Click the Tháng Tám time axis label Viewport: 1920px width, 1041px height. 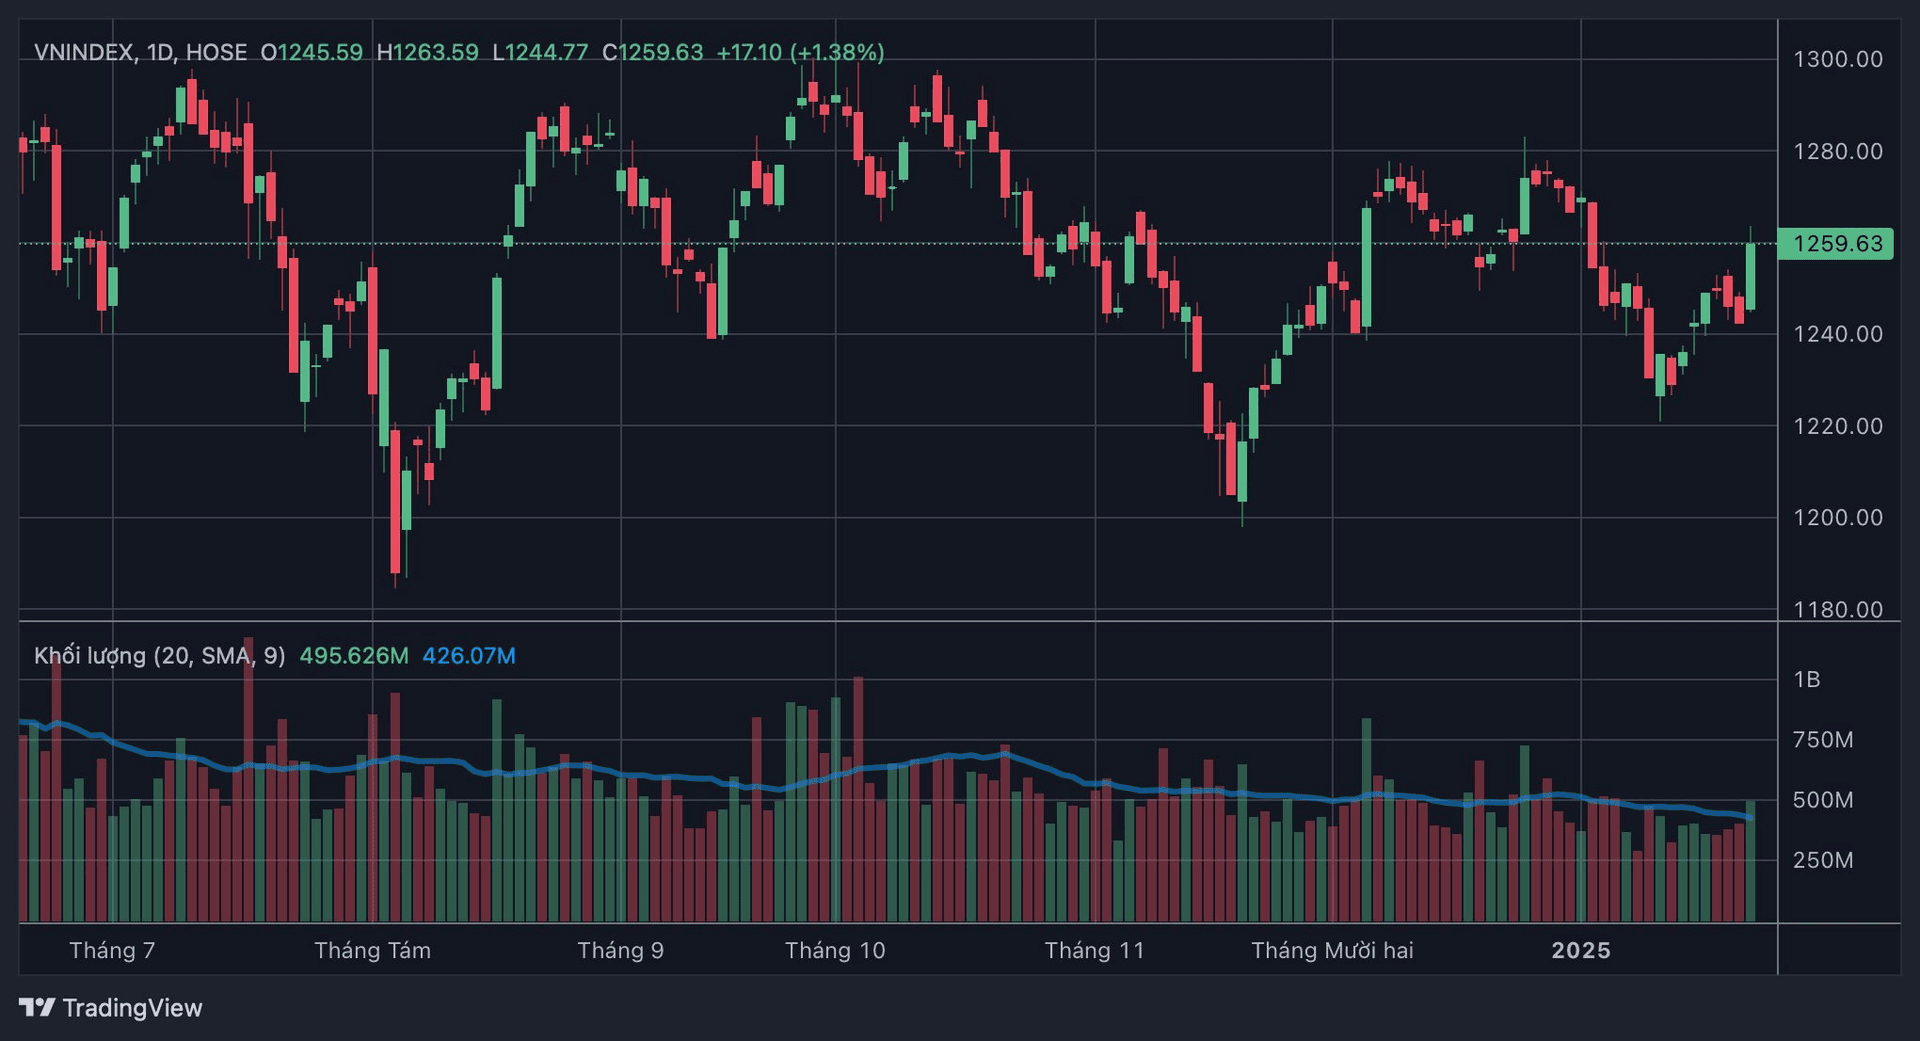[x=373, y=950]
